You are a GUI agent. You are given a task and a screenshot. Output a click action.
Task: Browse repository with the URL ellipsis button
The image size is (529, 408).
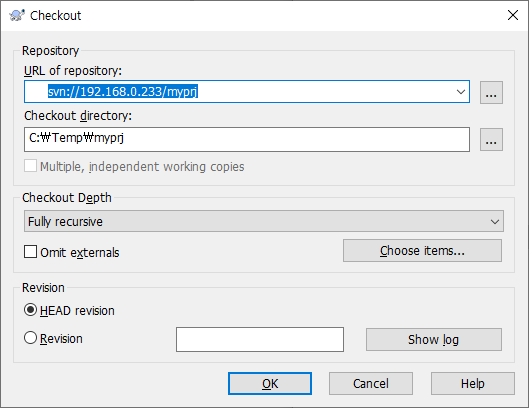(x=491, y=92)
